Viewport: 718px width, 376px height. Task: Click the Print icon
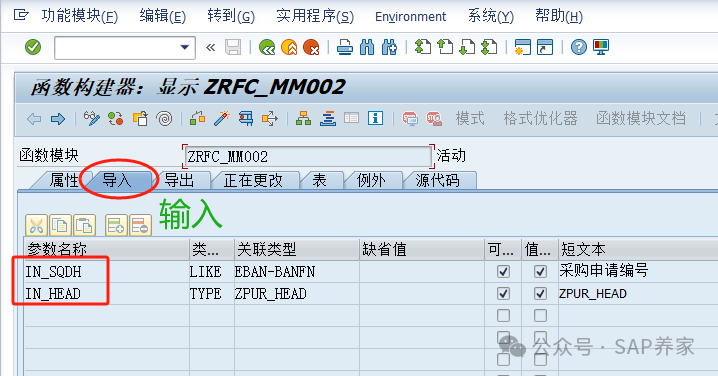pyautogui.click(x=344, y=47)
